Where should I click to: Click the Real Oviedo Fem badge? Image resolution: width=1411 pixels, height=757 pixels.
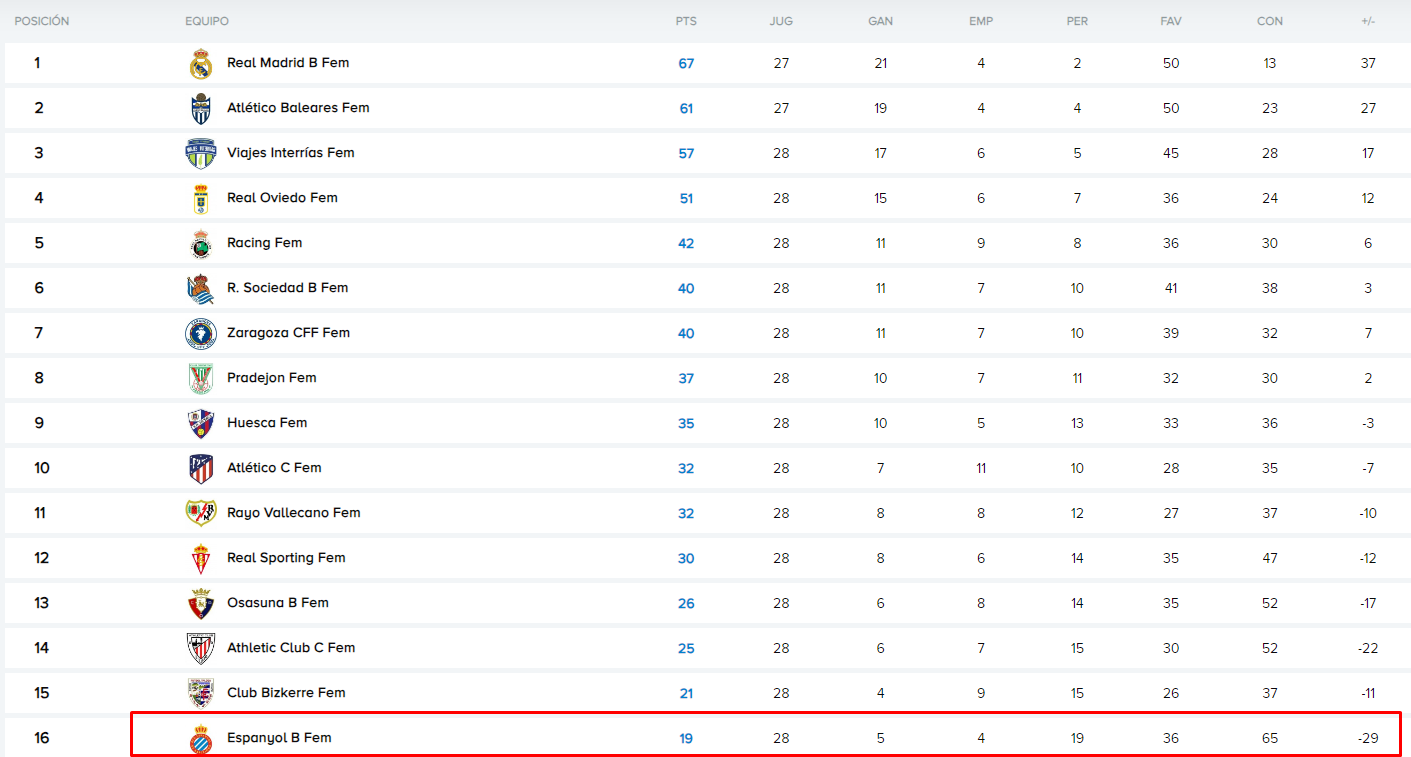(201, 199)
